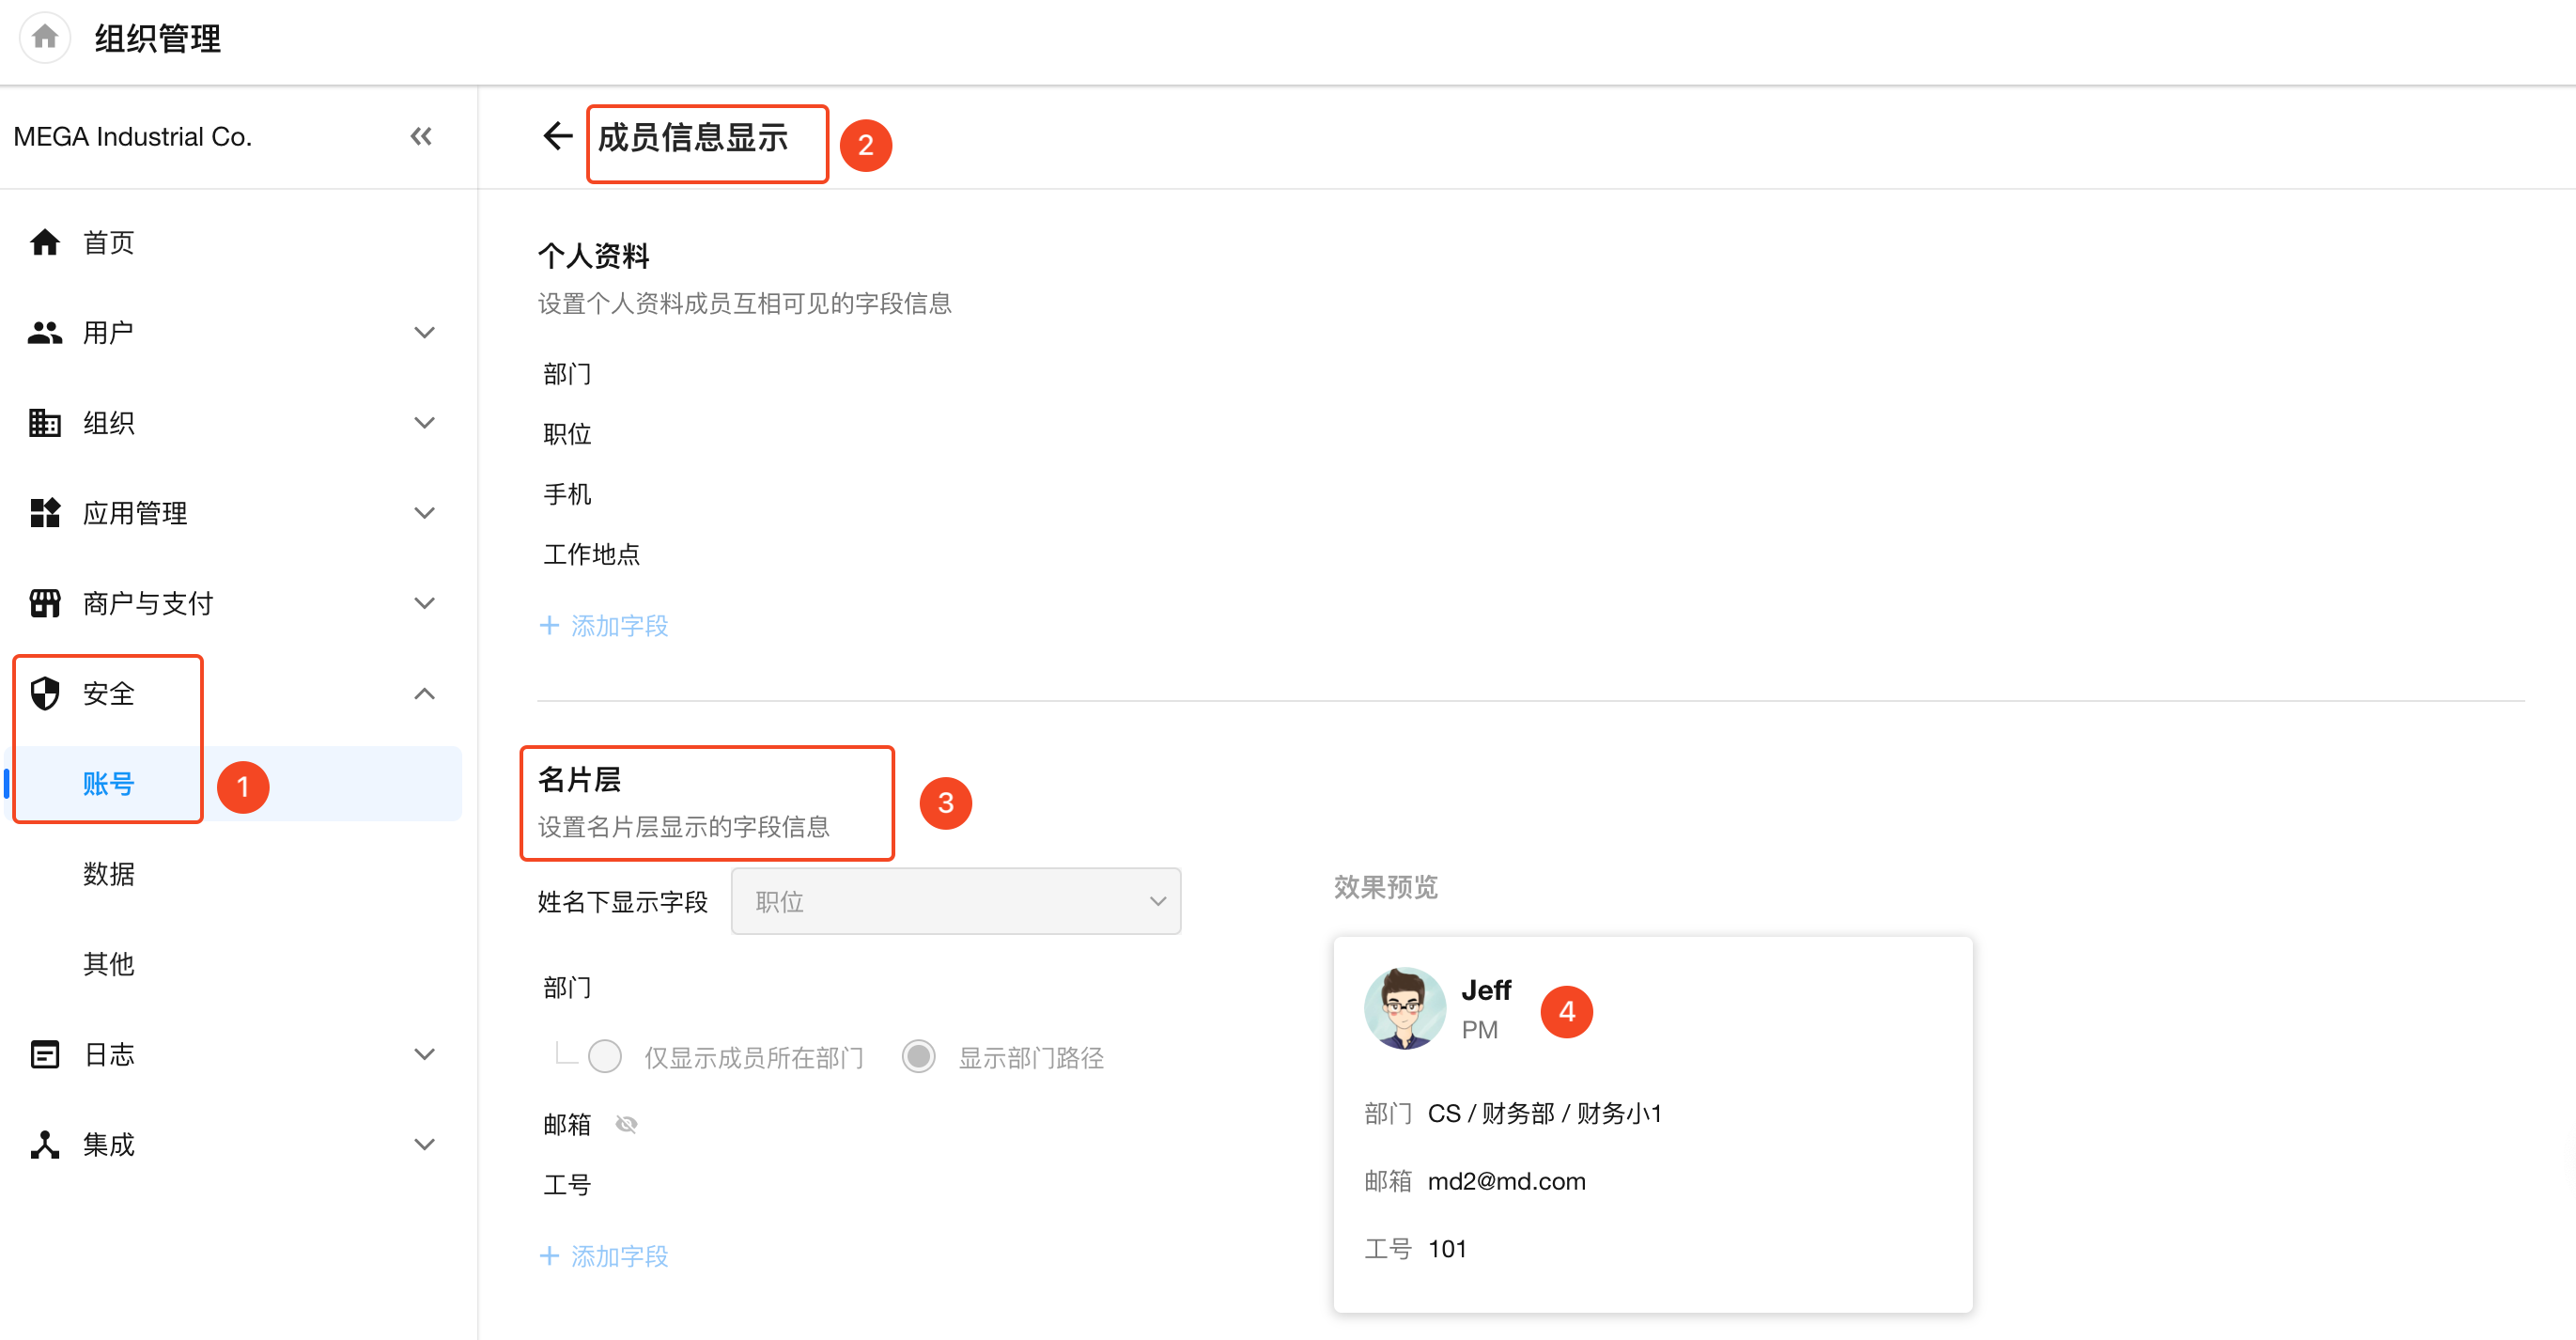Screen dimensions: 2576x1340
Task: Click the back arrow next to 成员信息显示
Action: (x=557, y=136)
